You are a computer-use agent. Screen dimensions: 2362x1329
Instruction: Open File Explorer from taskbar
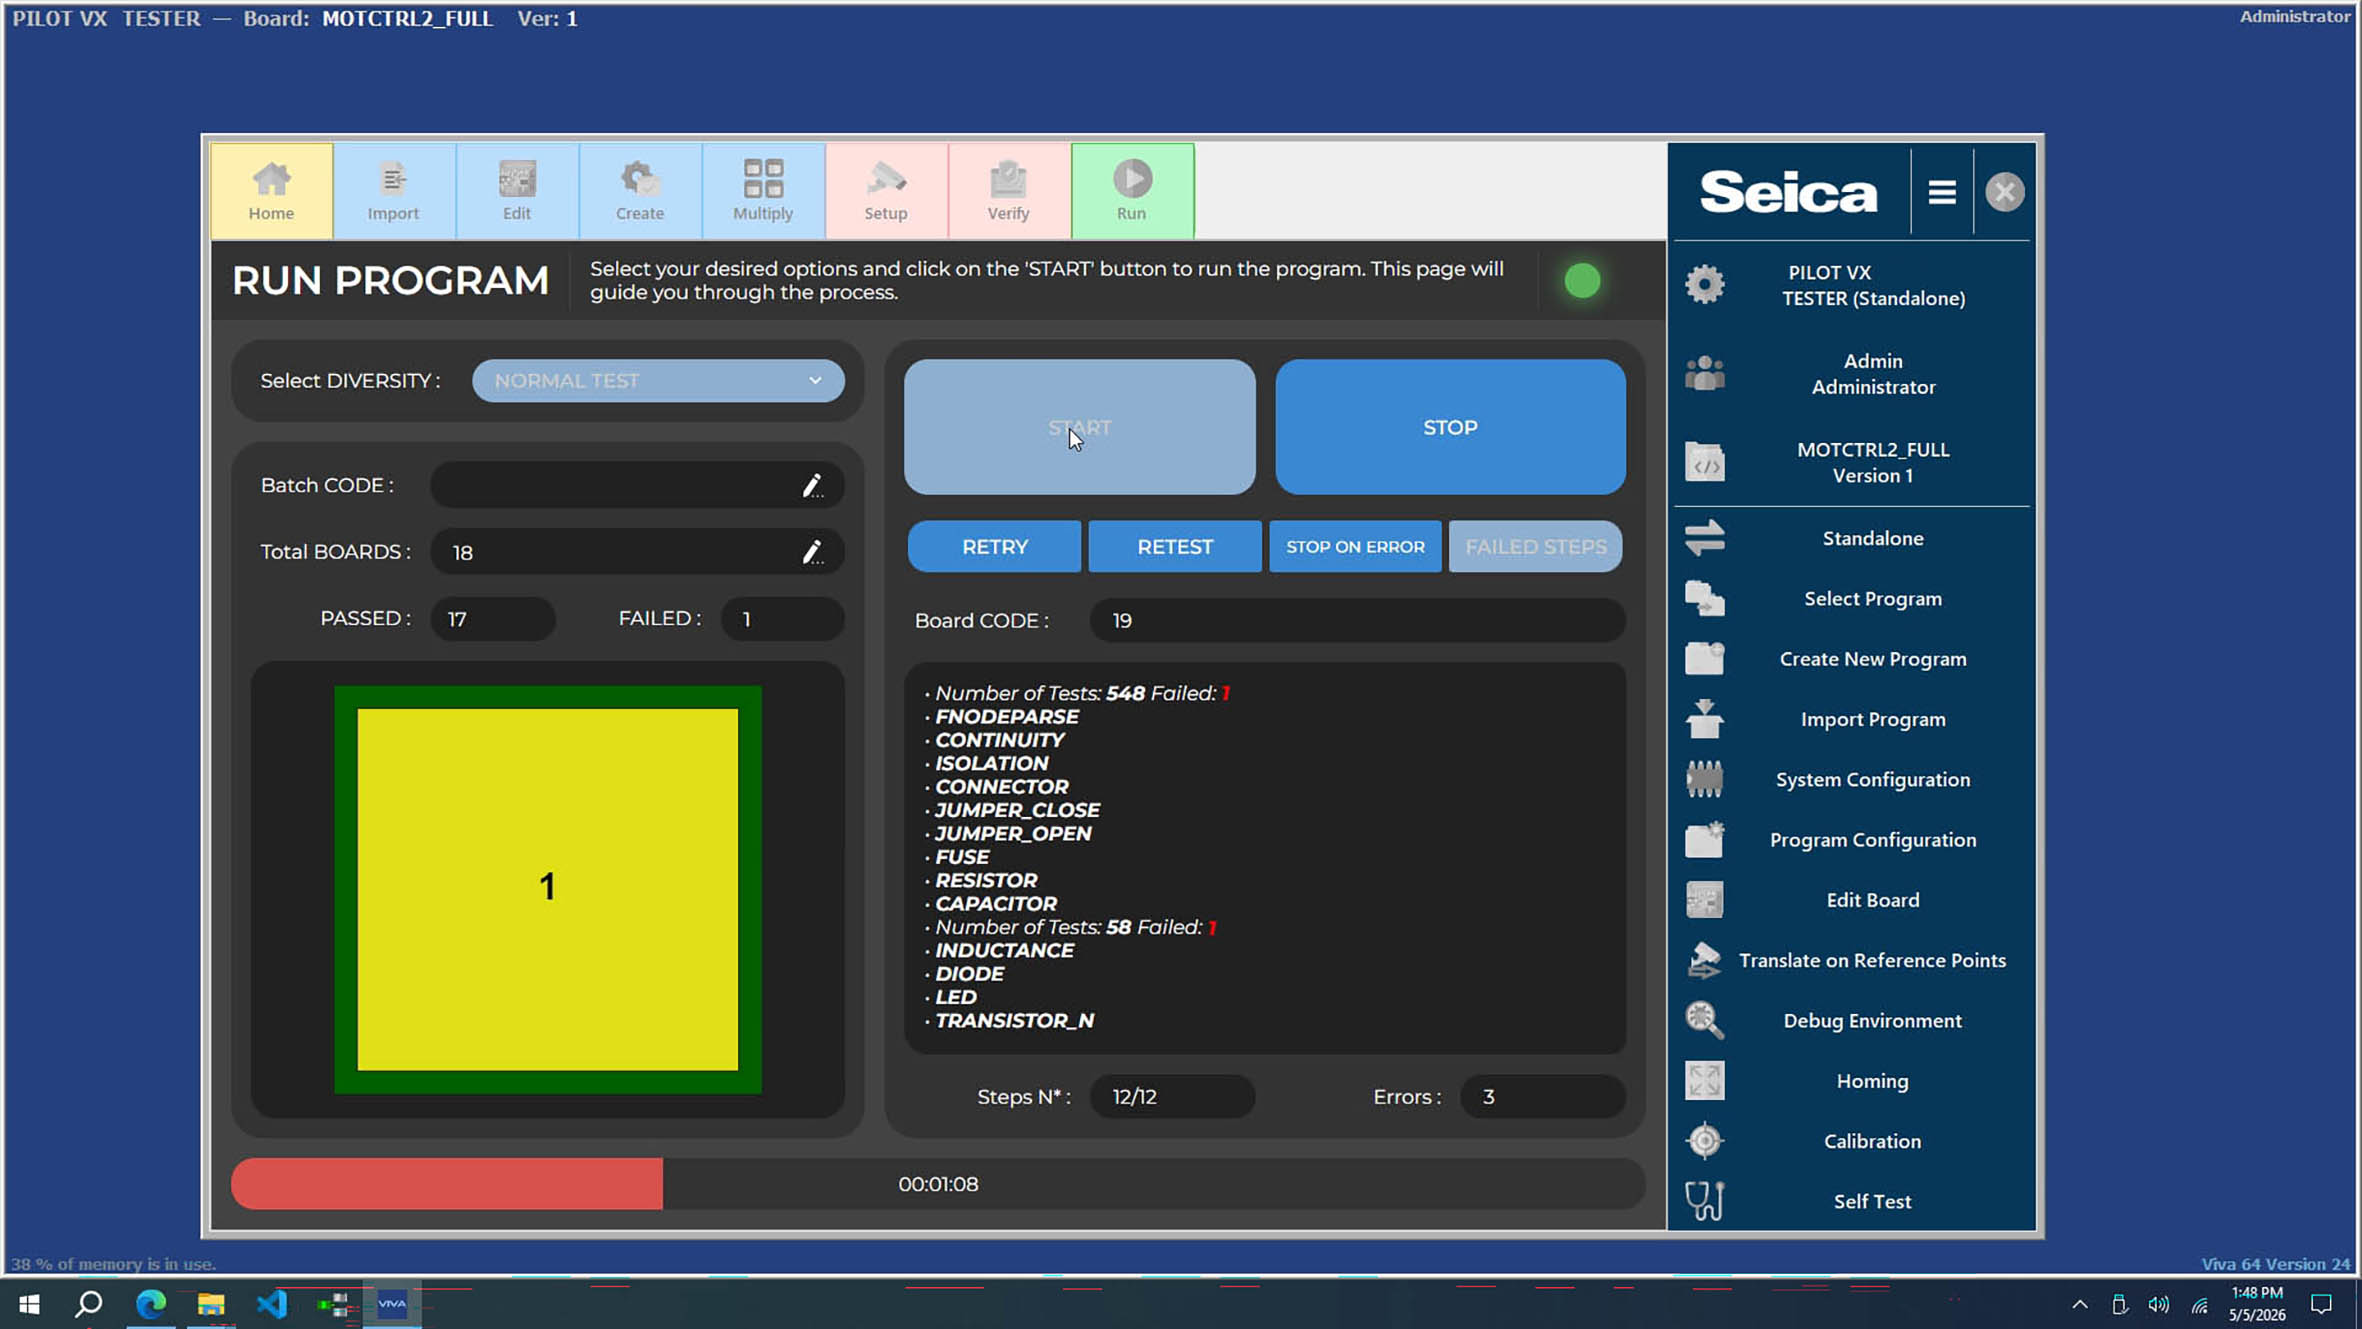tap(211, 1304)
